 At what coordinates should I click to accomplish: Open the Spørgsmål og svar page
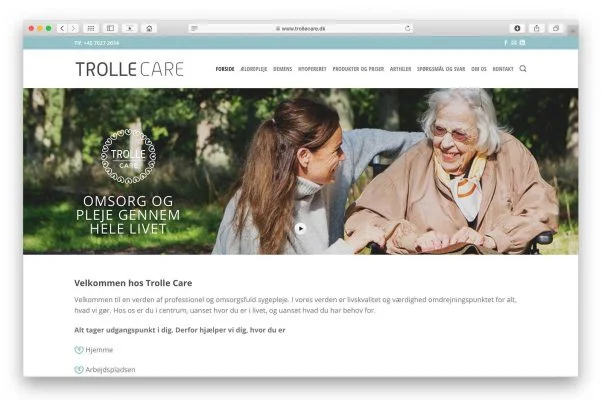(x=441, y=69)
